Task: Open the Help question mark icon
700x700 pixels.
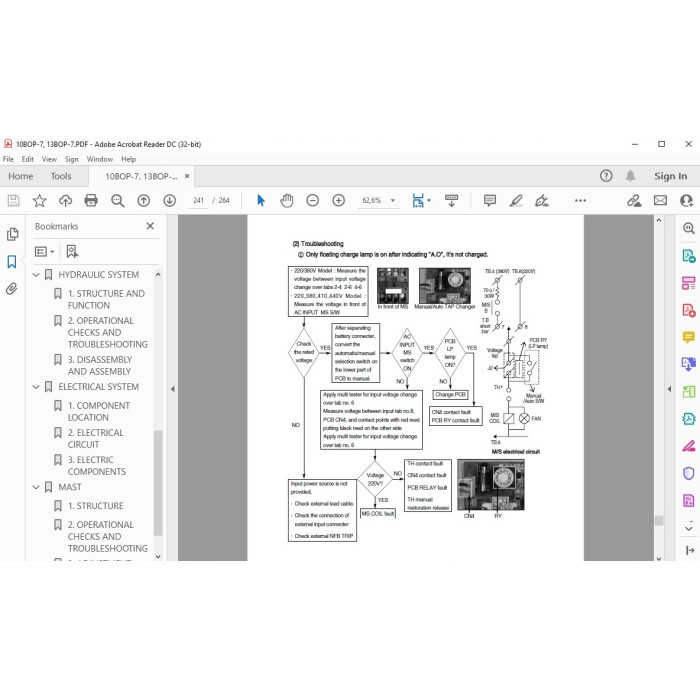Action: 606,176
